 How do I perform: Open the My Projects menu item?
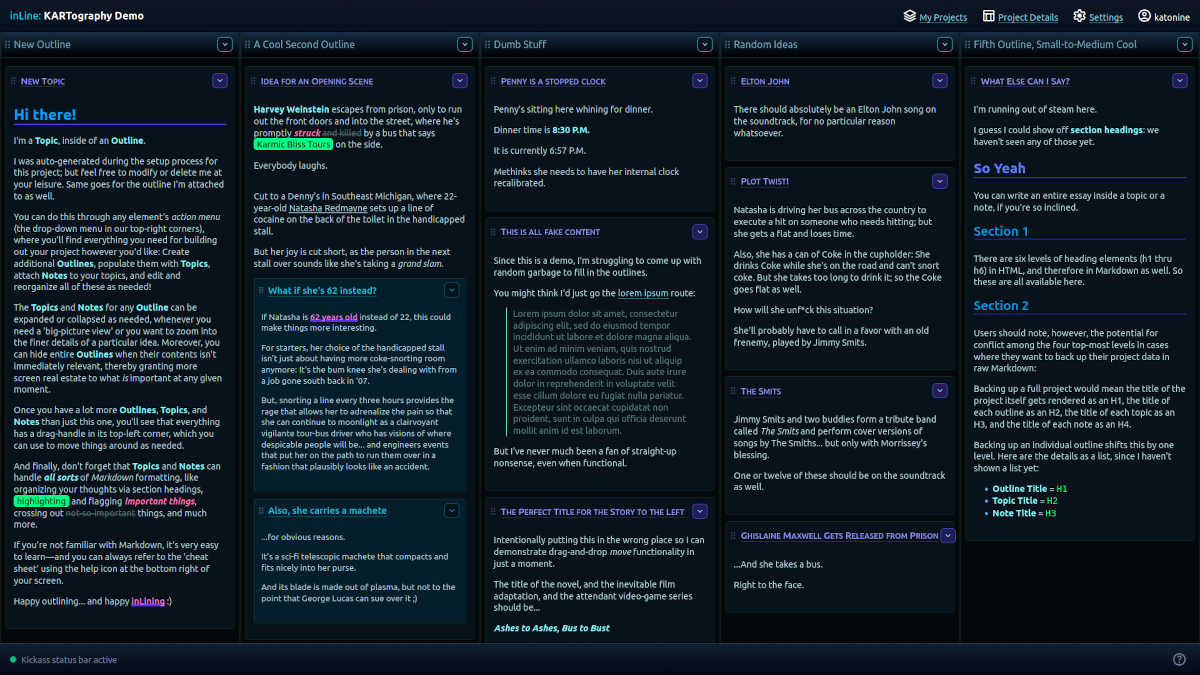(943, 17)
